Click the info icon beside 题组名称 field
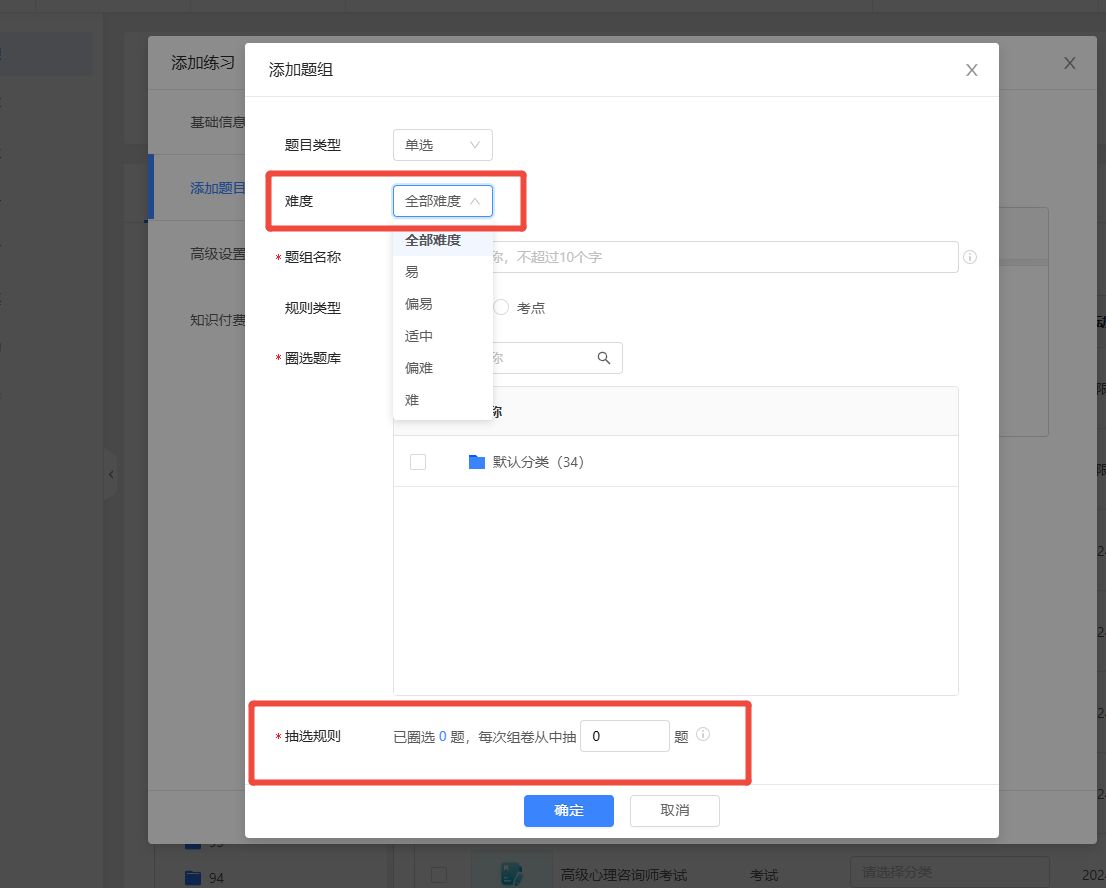 click(969, 257)
